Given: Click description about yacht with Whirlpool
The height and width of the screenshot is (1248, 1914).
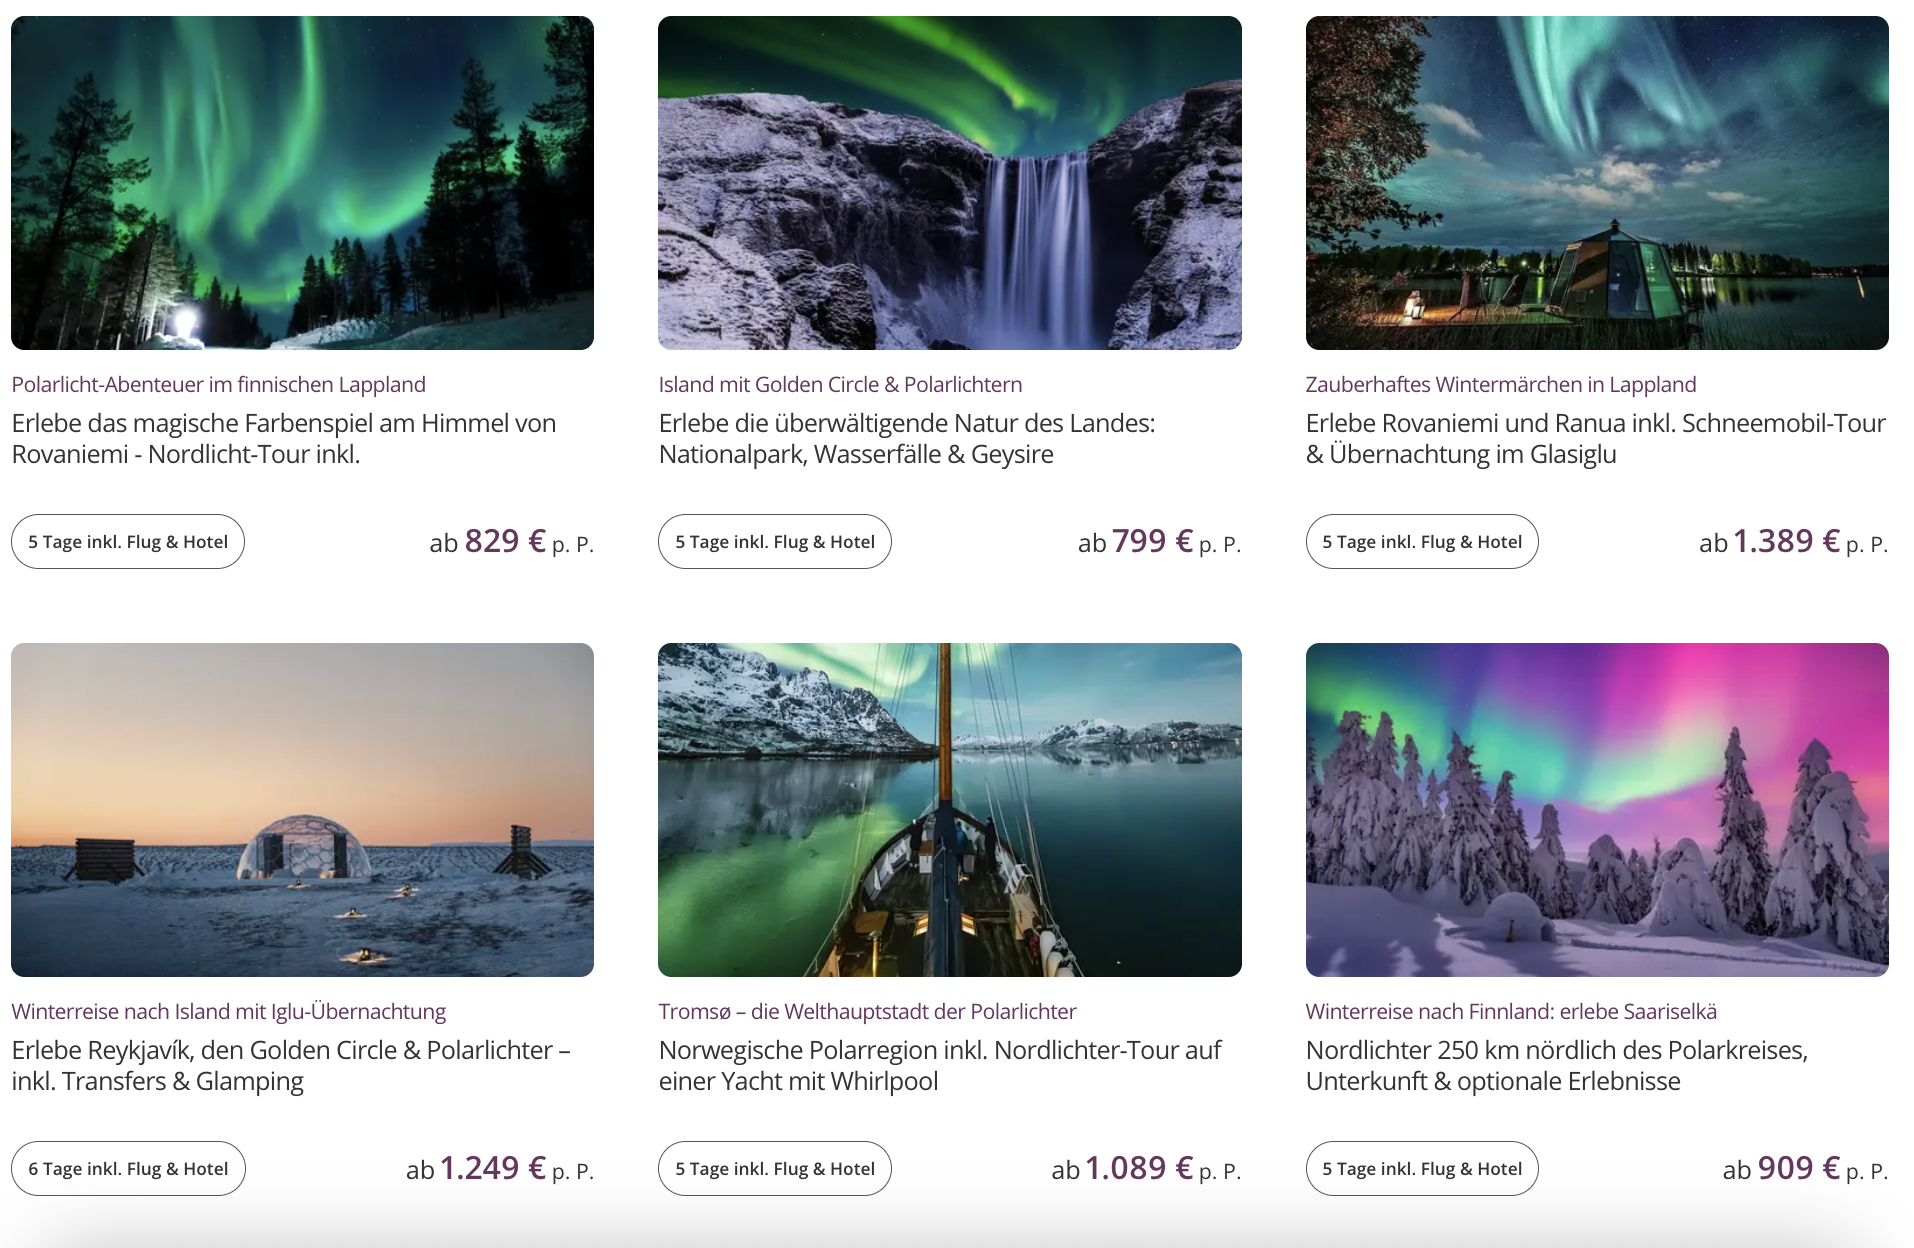Looking at the screenshot, I should point(940,1065).
